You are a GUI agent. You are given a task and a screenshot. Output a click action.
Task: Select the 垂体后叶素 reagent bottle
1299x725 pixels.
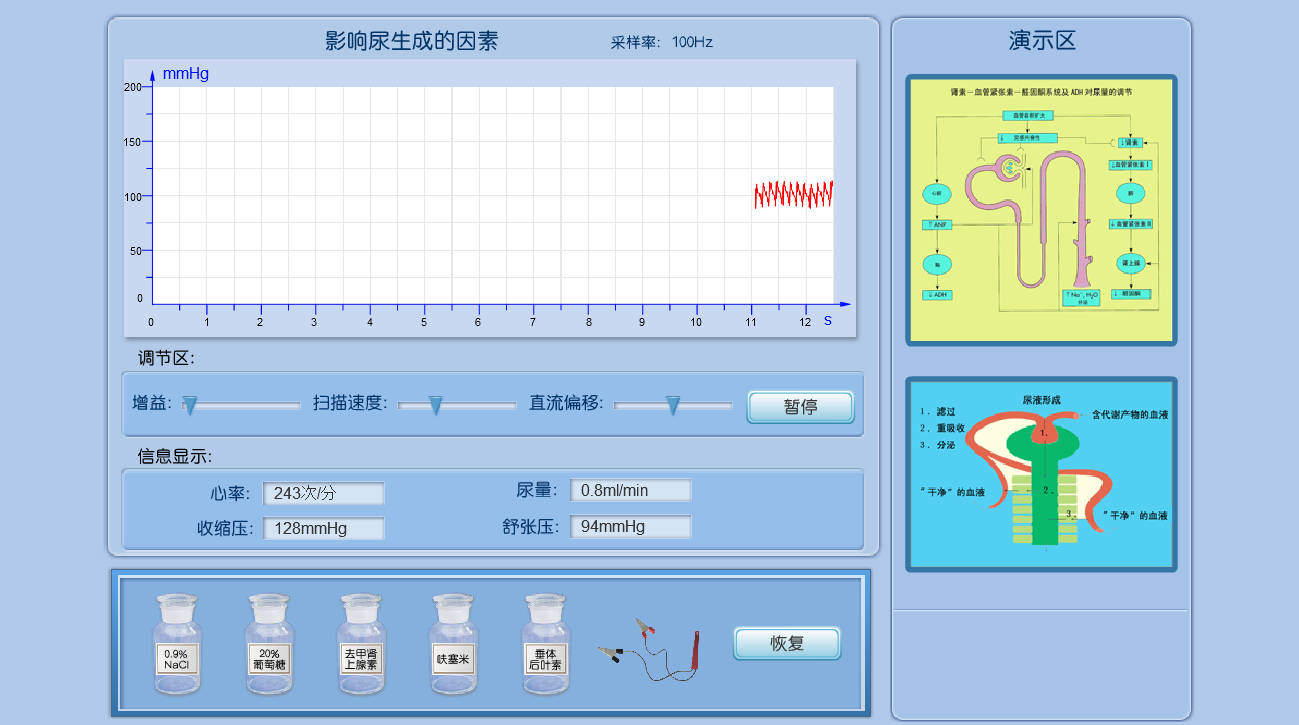(545, 645)
